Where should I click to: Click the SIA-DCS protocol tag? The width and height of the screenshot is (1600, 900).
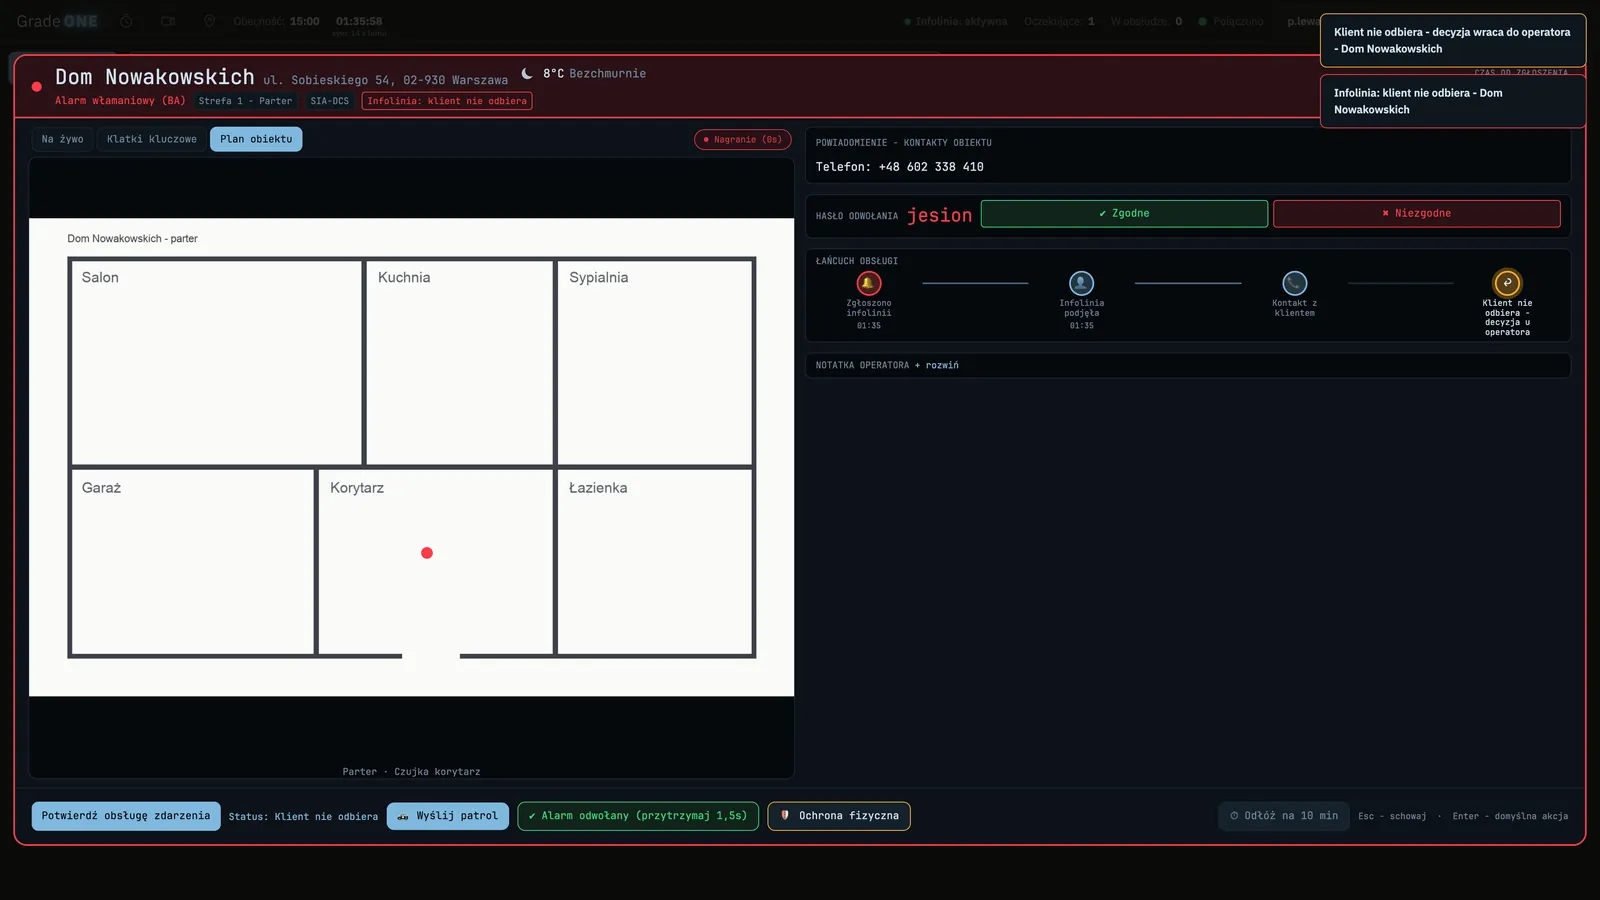(330, 101)
